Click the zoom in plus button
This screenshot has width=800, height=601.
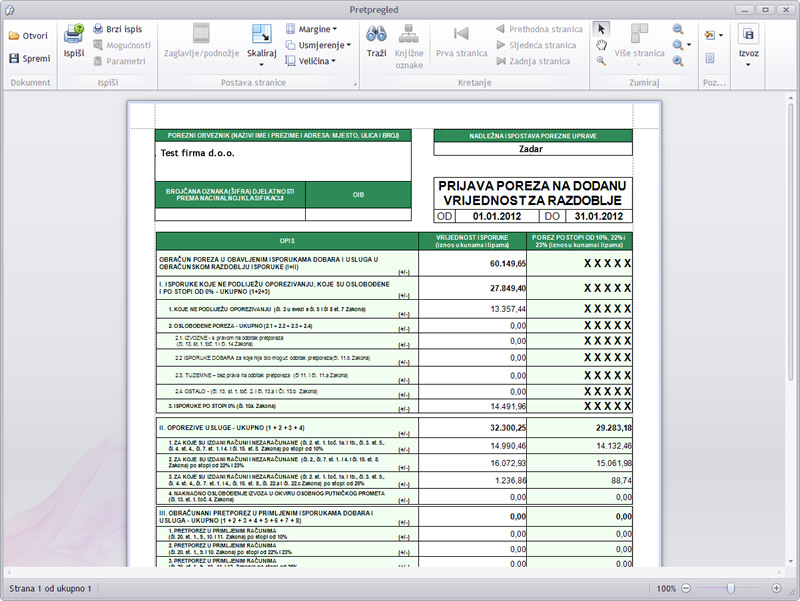[x=777, y=588]
